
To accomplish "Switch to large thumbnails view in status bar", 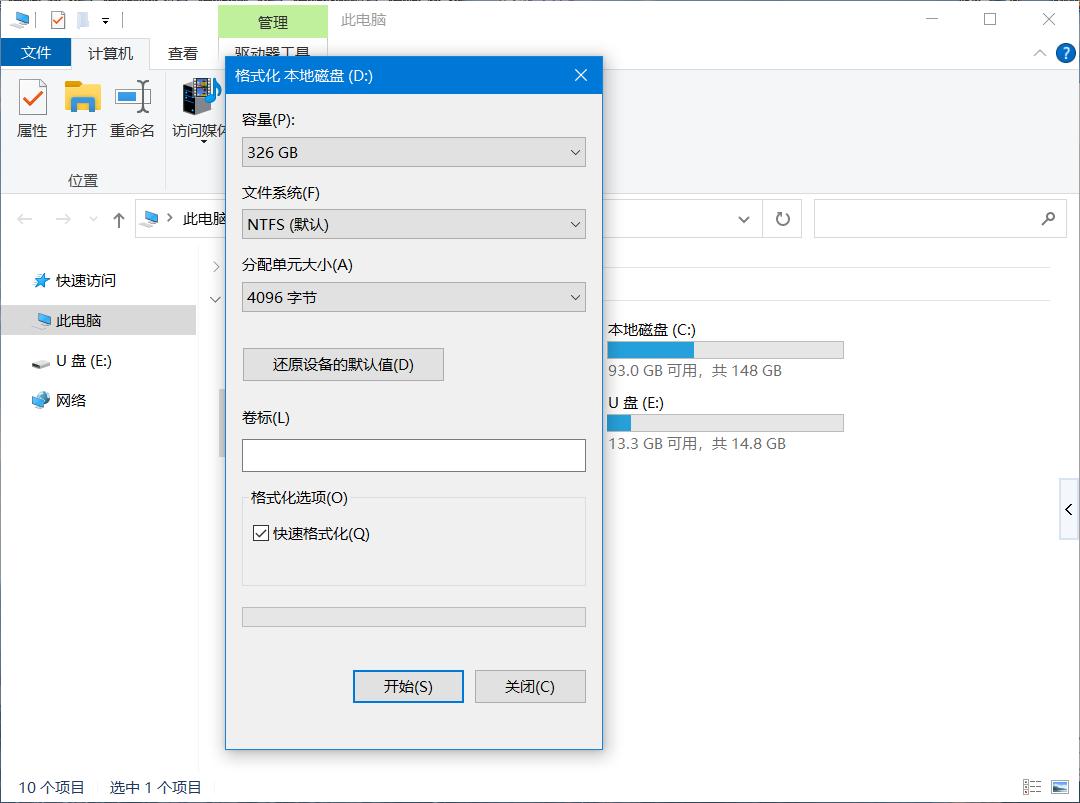I will coord(1060,787).
